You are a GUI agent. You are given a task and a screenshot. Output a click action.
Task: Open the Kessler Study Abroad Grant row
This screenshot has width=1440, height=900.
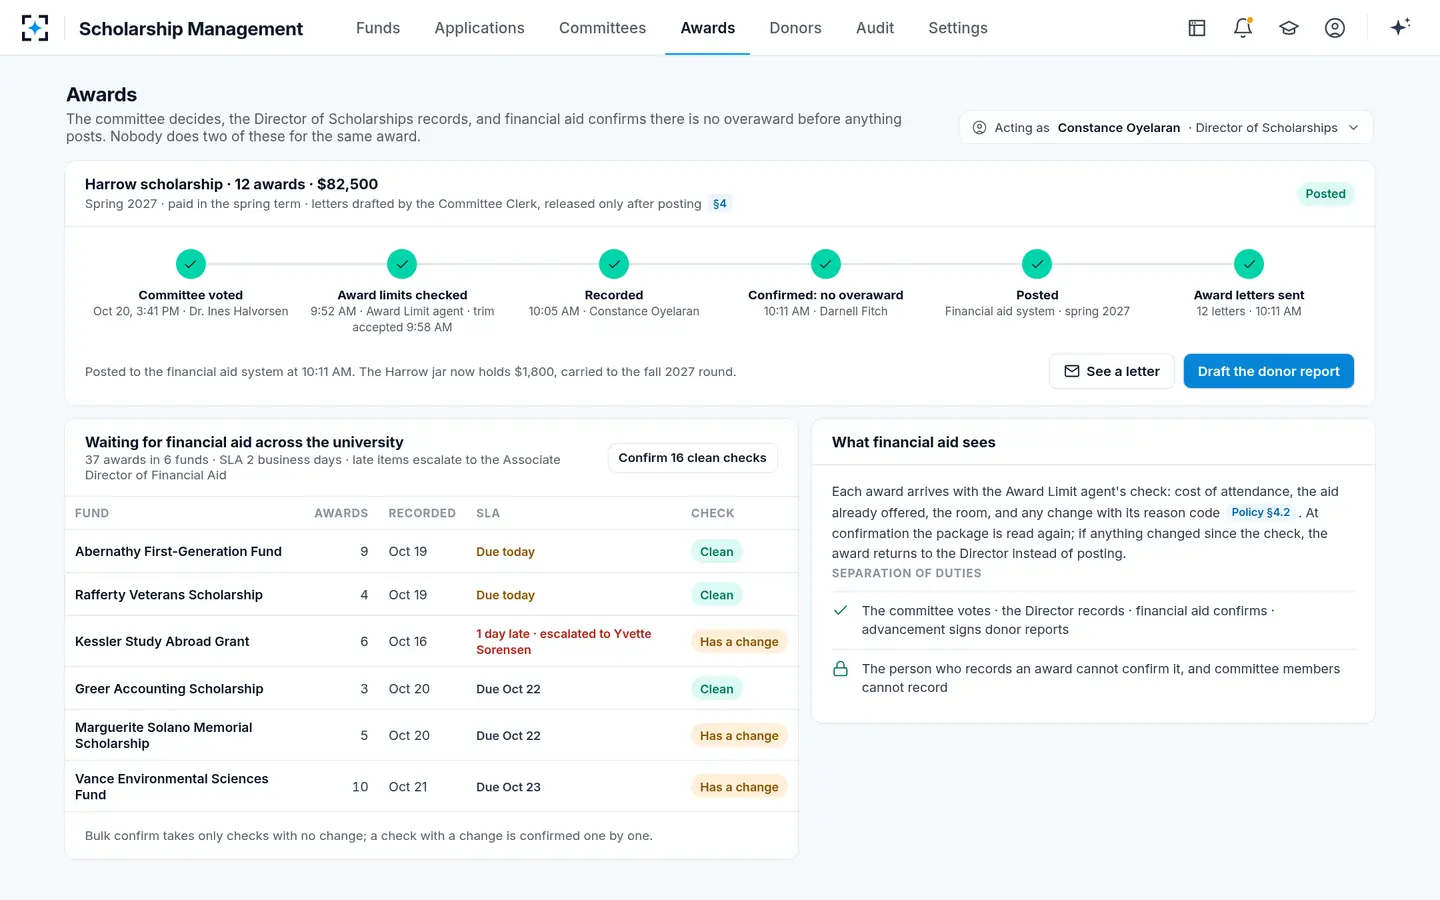[x=431, y=642]
